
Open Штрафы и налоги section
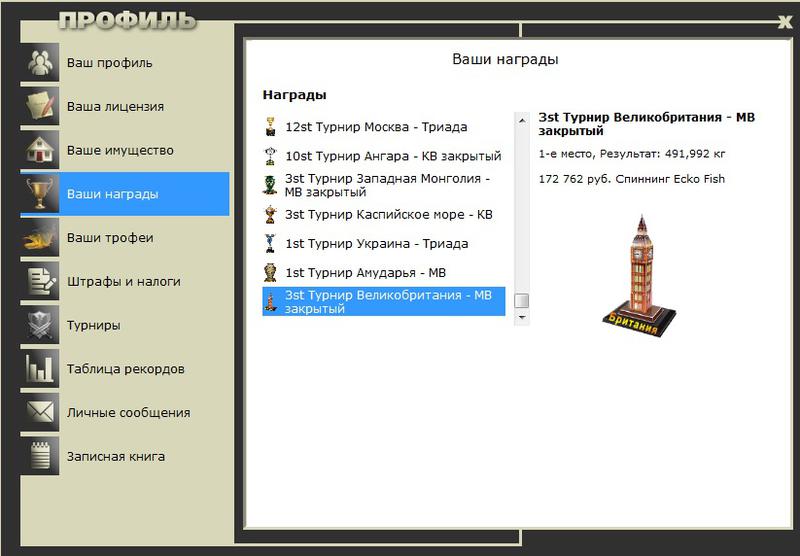click(124, 281)
